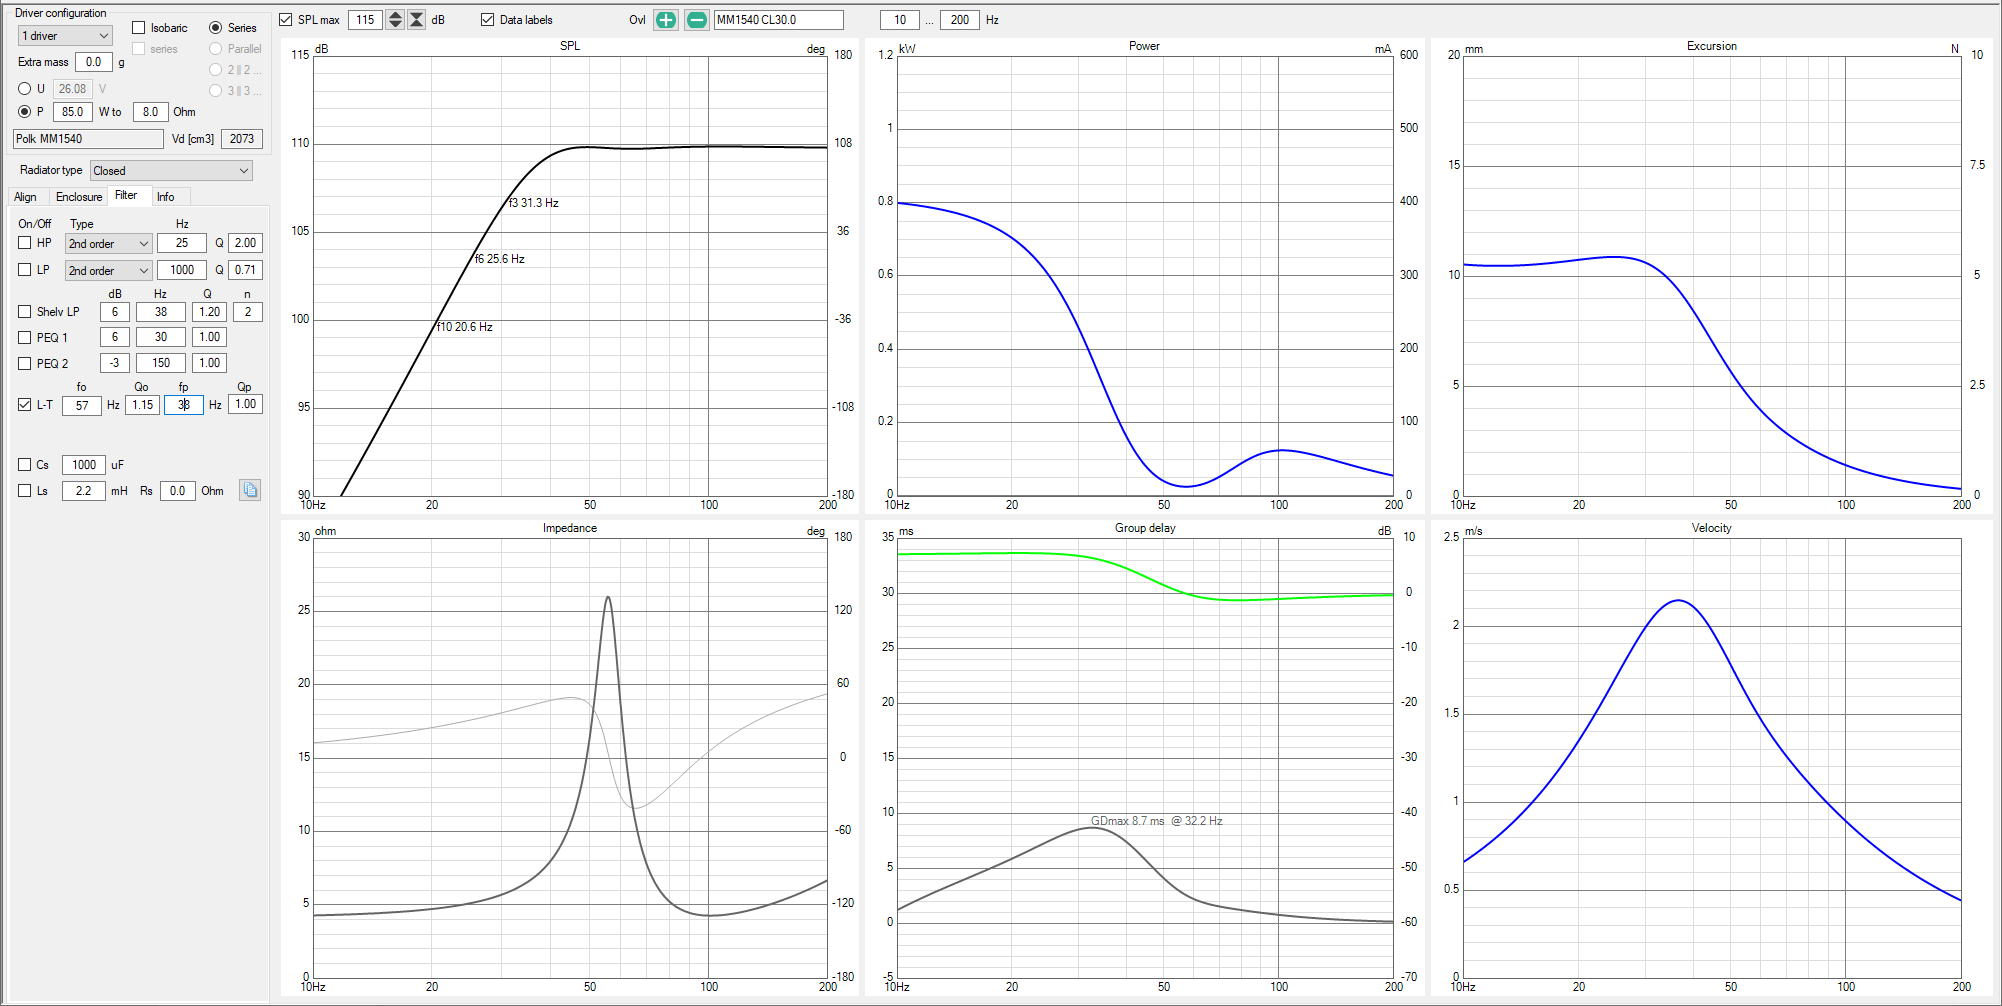Image resolution: width=2002 pixels, height=1006 pixels.
Task: Click the minimum frequency field 10
Action: click(x=900, y=20)
